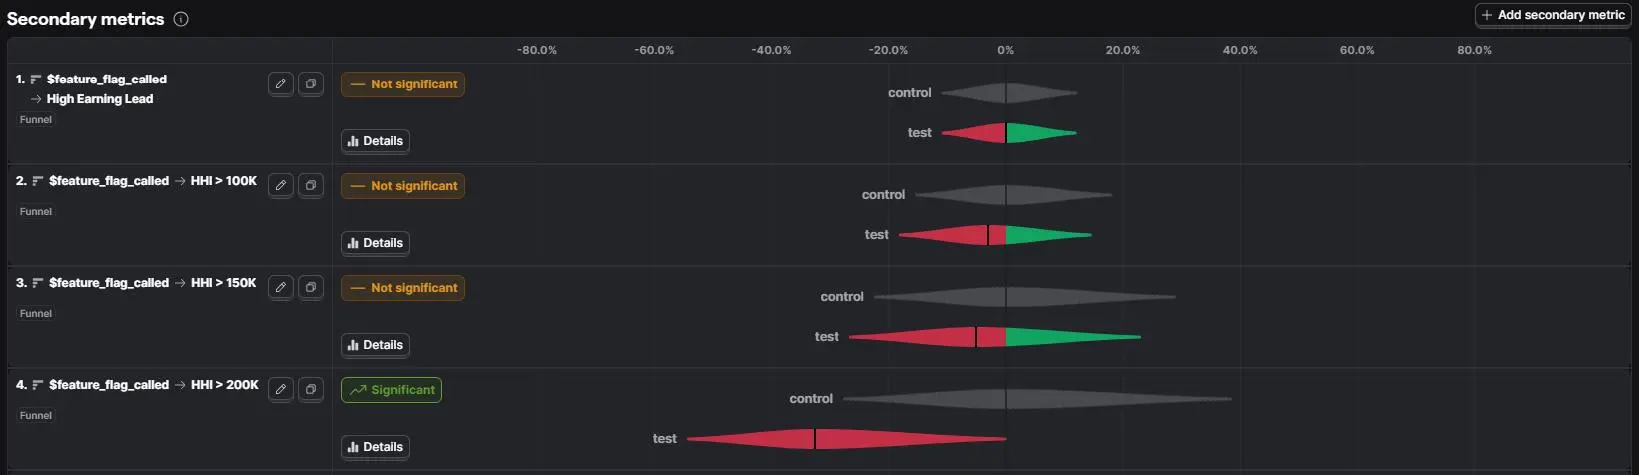Select the red test violin for HHI > 200K
Screen dimensions: 1639x475
point(846,439)
